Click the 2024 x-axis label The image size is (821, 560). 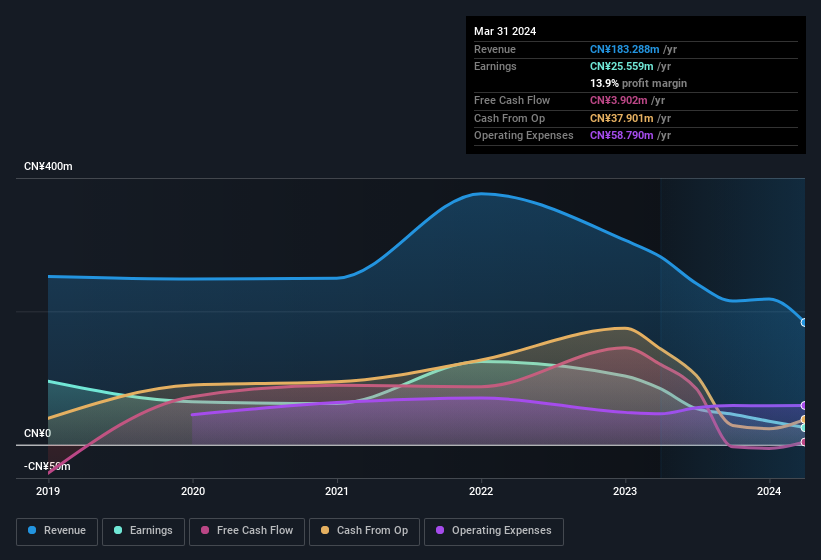click(769, 491)
